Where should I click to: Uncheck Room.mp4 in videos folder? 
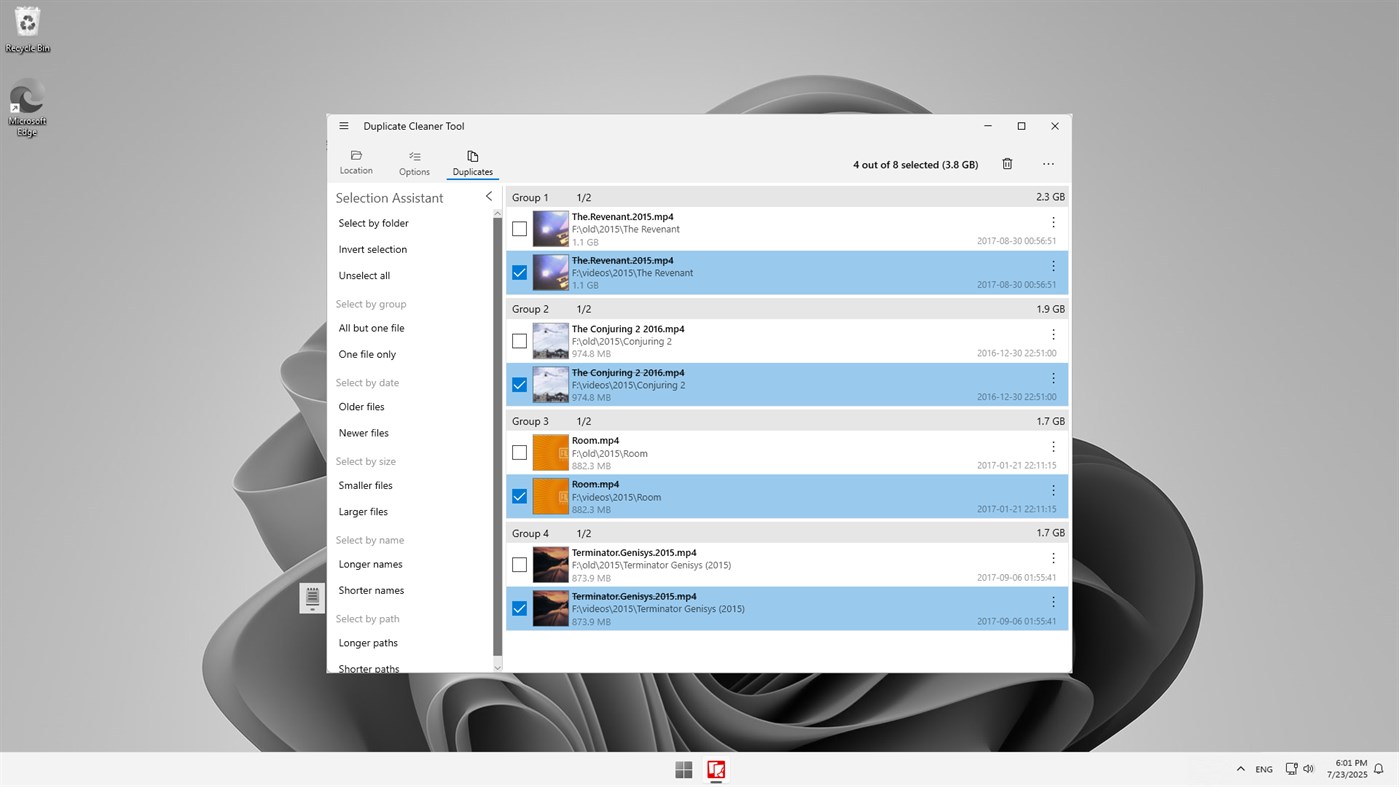pyautogui.click(x=519, y=496)
